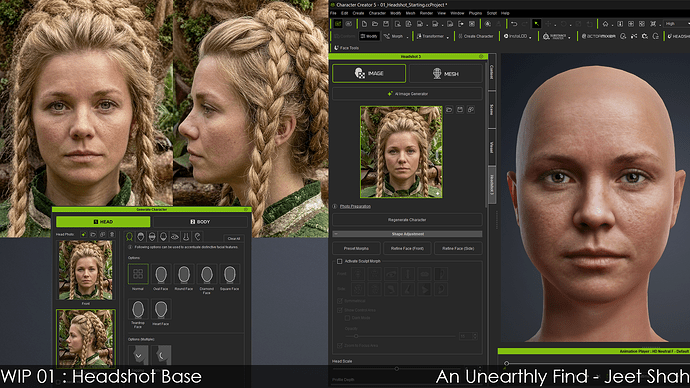Click the load photo folder icon beside Head Photo
This screenshot has height=388, width=690.
(x=93, y=234)
